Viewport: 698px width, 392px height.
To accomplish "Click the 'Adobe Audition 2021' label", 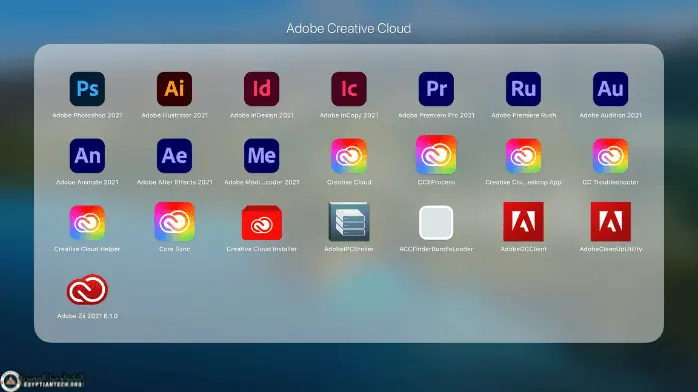I will click(611, 115).
